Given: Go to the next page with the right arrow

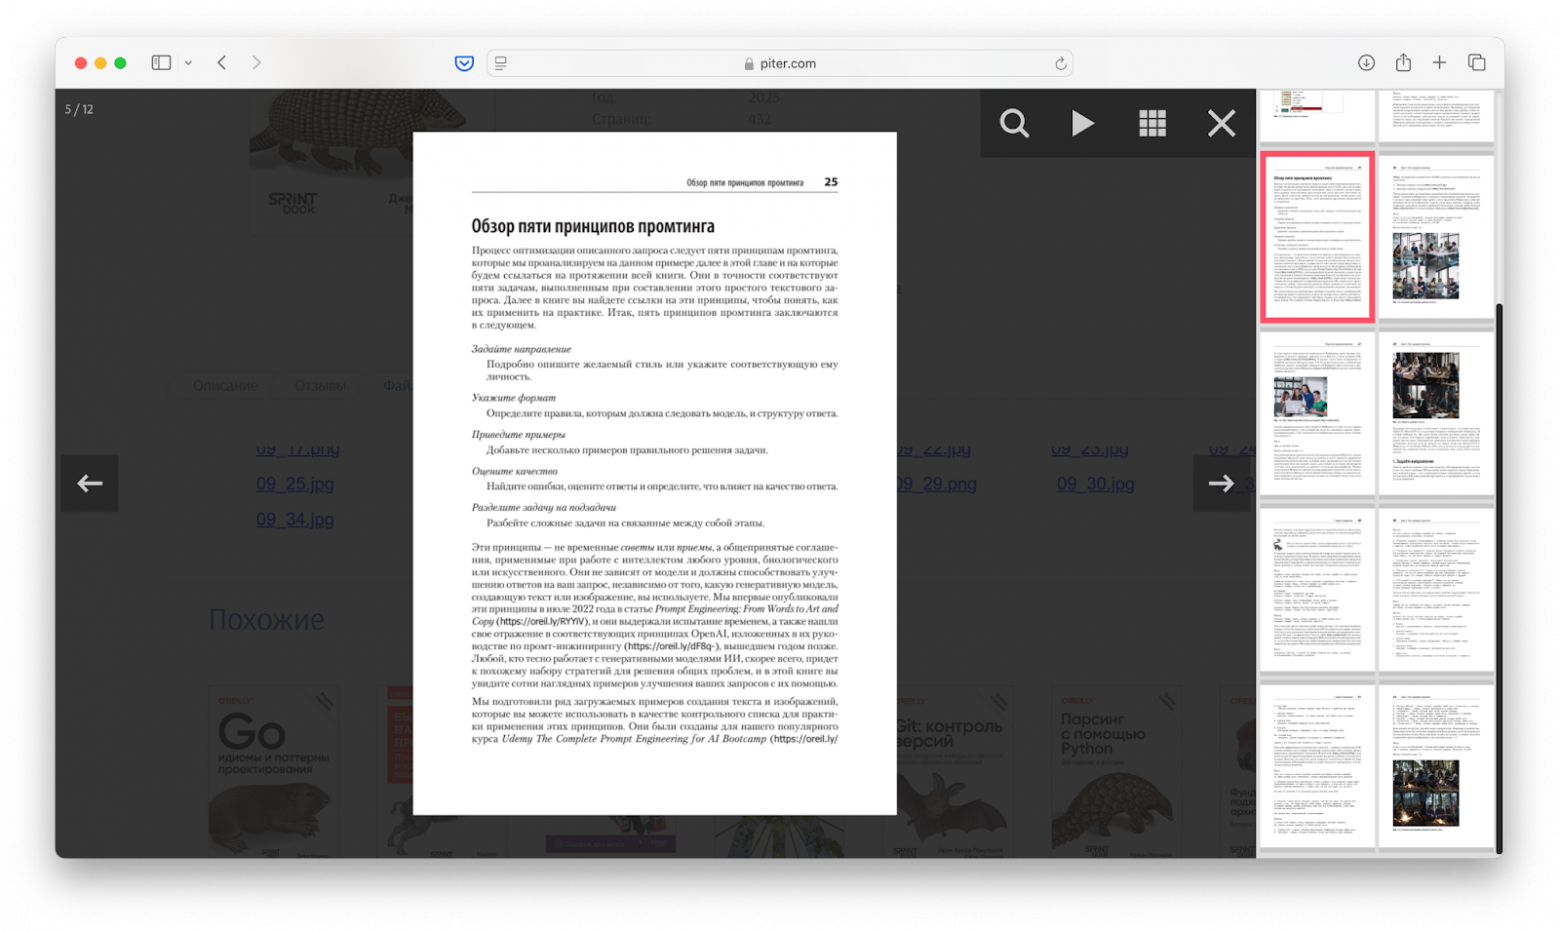Looking at the screenshot, I should (x=1221, y=483).
